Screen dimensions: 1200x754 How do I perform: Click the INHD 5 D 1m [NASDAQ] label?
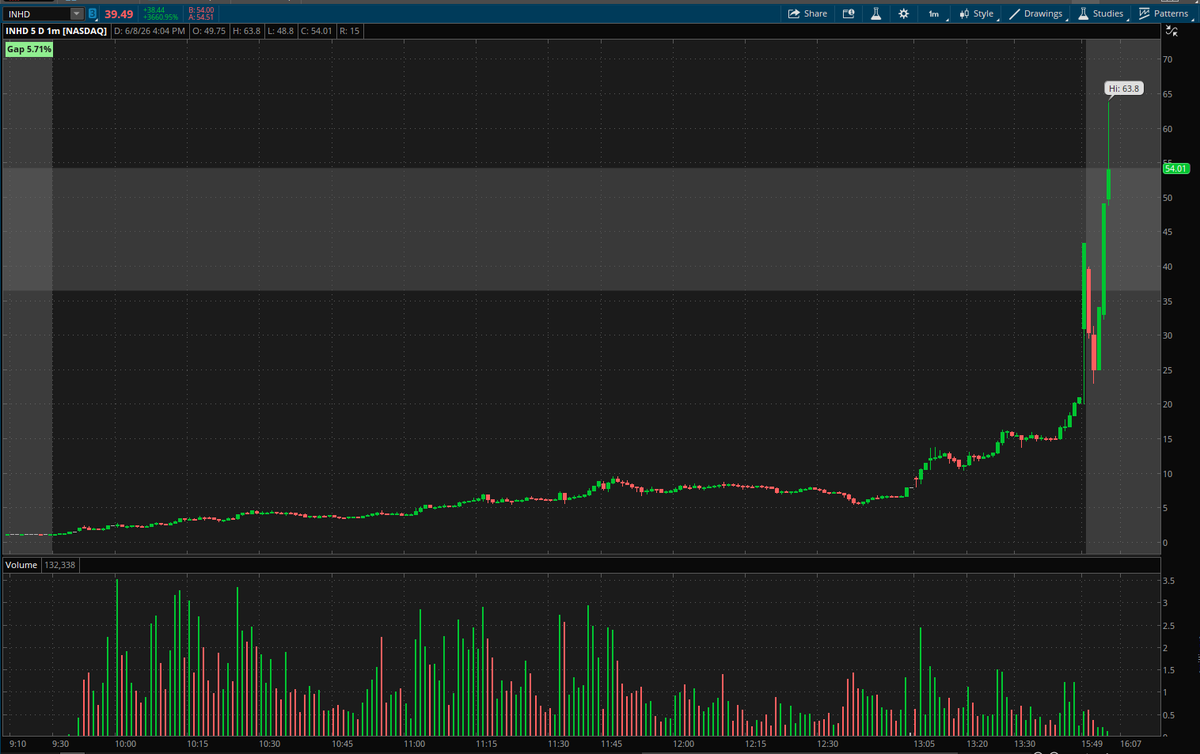[x=56, y=31]
